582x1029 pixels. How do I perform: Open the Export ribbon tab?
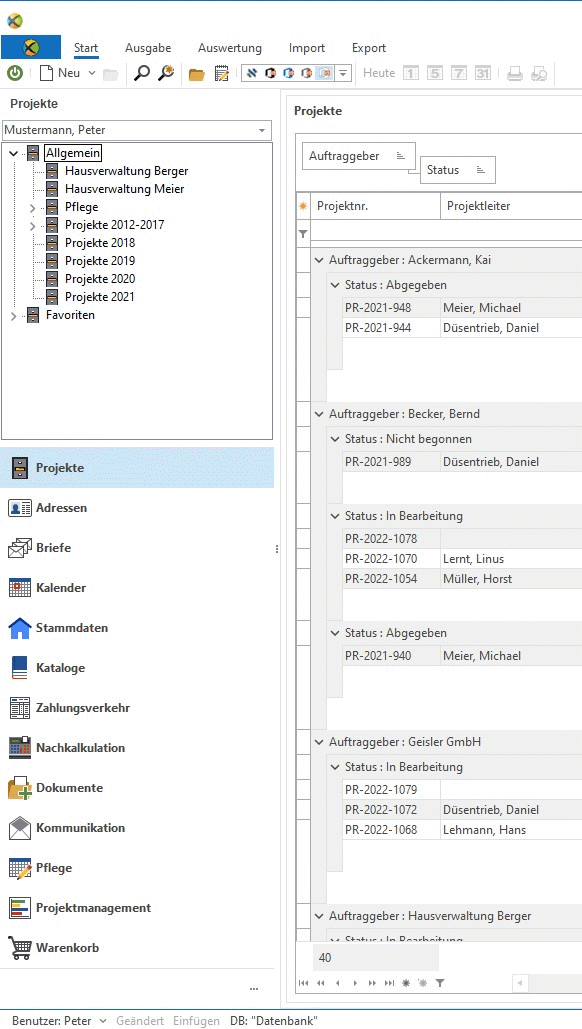pos(369,48)
